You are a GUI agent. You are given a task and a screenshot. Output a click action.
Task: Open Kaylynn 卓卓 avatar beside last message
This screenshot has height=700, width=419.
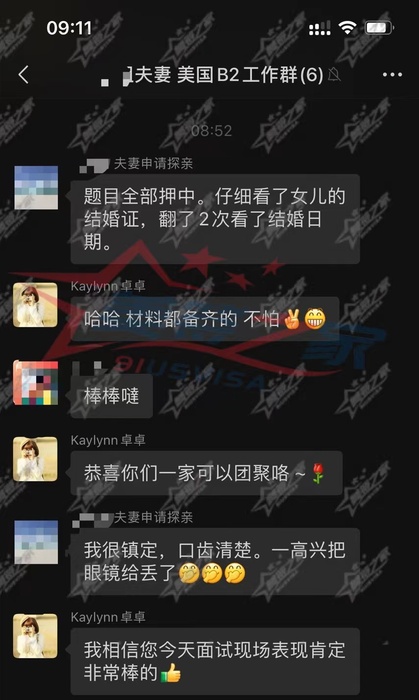pos(35,636)
